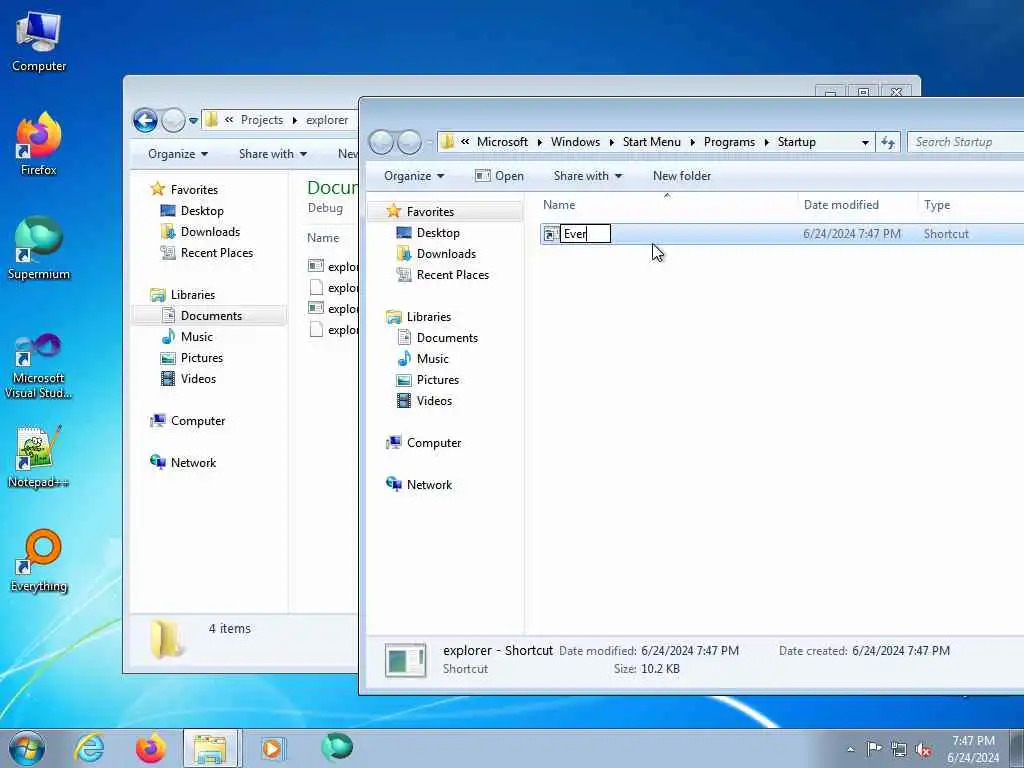Open Internet Explorer from the taskbar

pos(89,748)
